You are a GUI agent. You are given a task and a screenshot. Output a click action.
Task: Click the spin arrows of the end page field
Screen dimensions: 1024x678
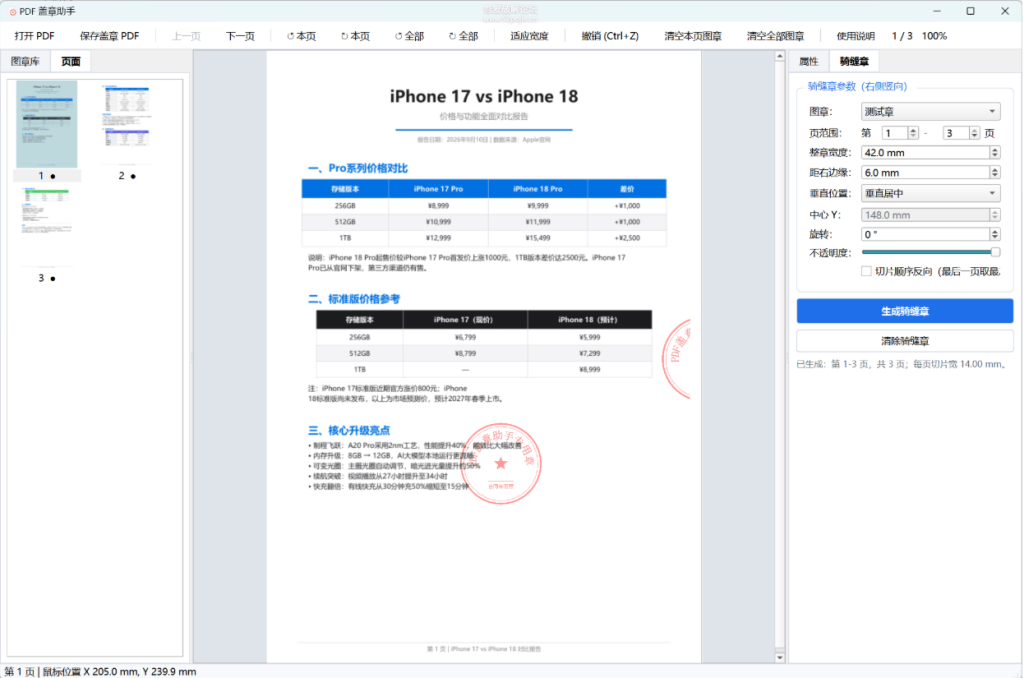[974, 133]
